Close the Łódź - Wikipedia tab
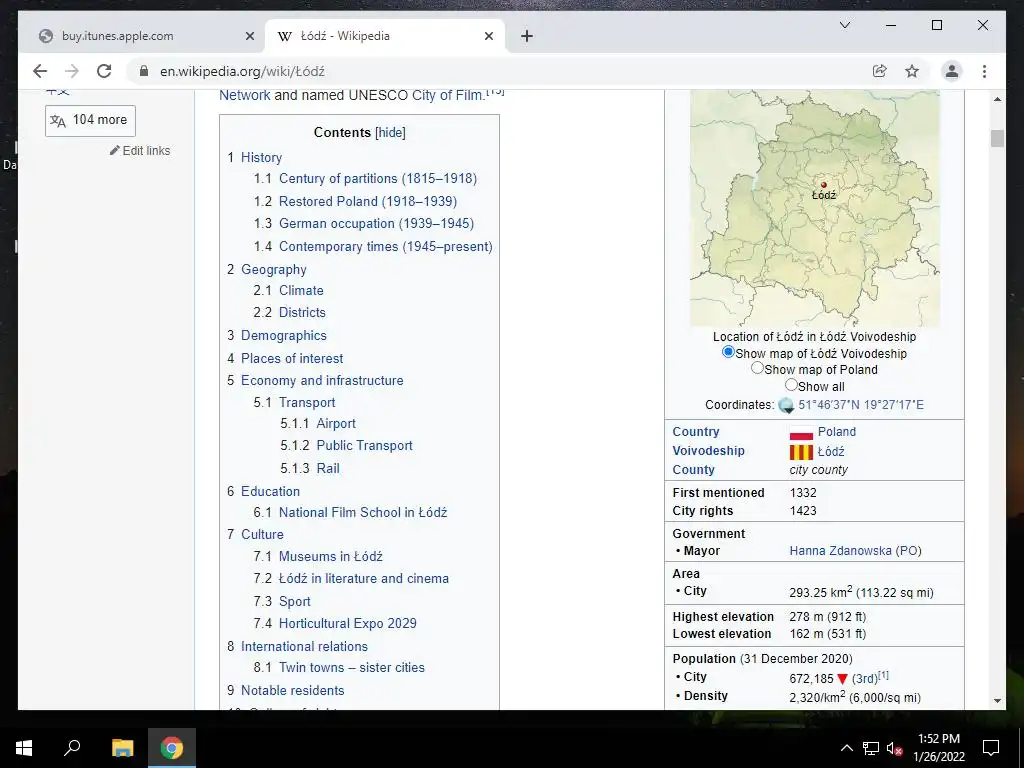 click(x=488, y=36)
